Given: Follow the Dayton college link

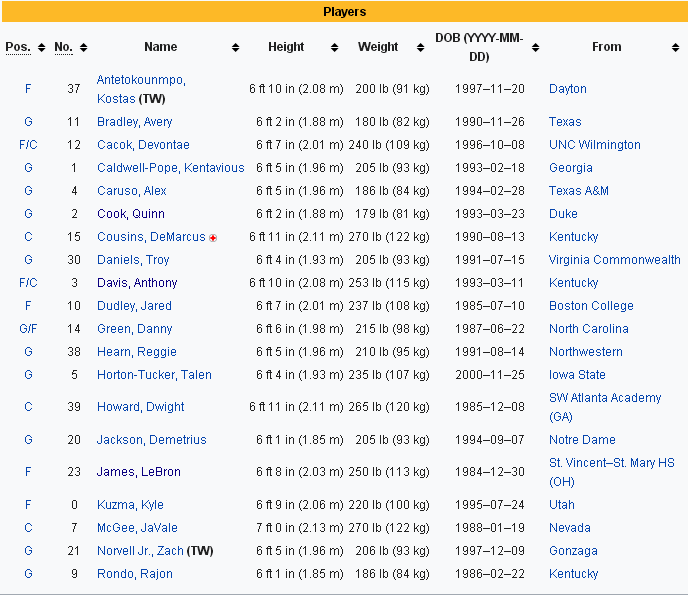Looking at the screenshot, I should (x=568, y=89).
